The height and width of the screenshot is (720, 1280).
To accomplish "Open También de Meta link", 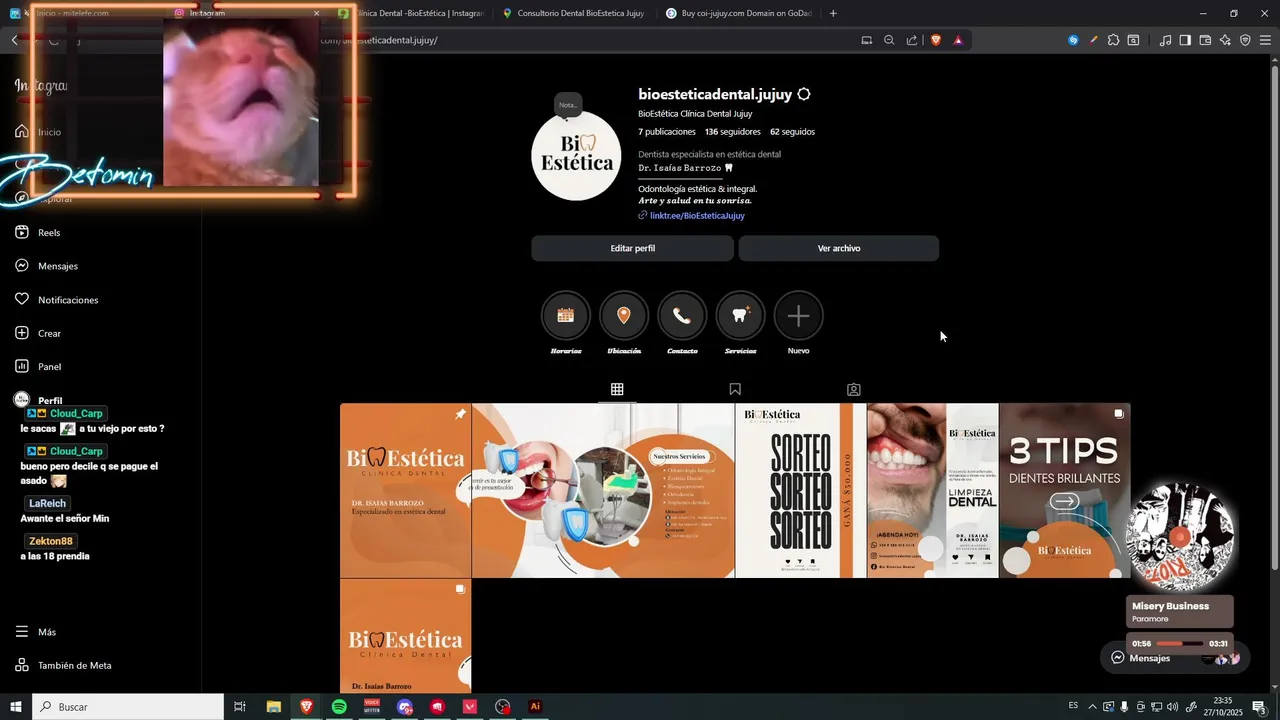I will [x=63, y=665].
